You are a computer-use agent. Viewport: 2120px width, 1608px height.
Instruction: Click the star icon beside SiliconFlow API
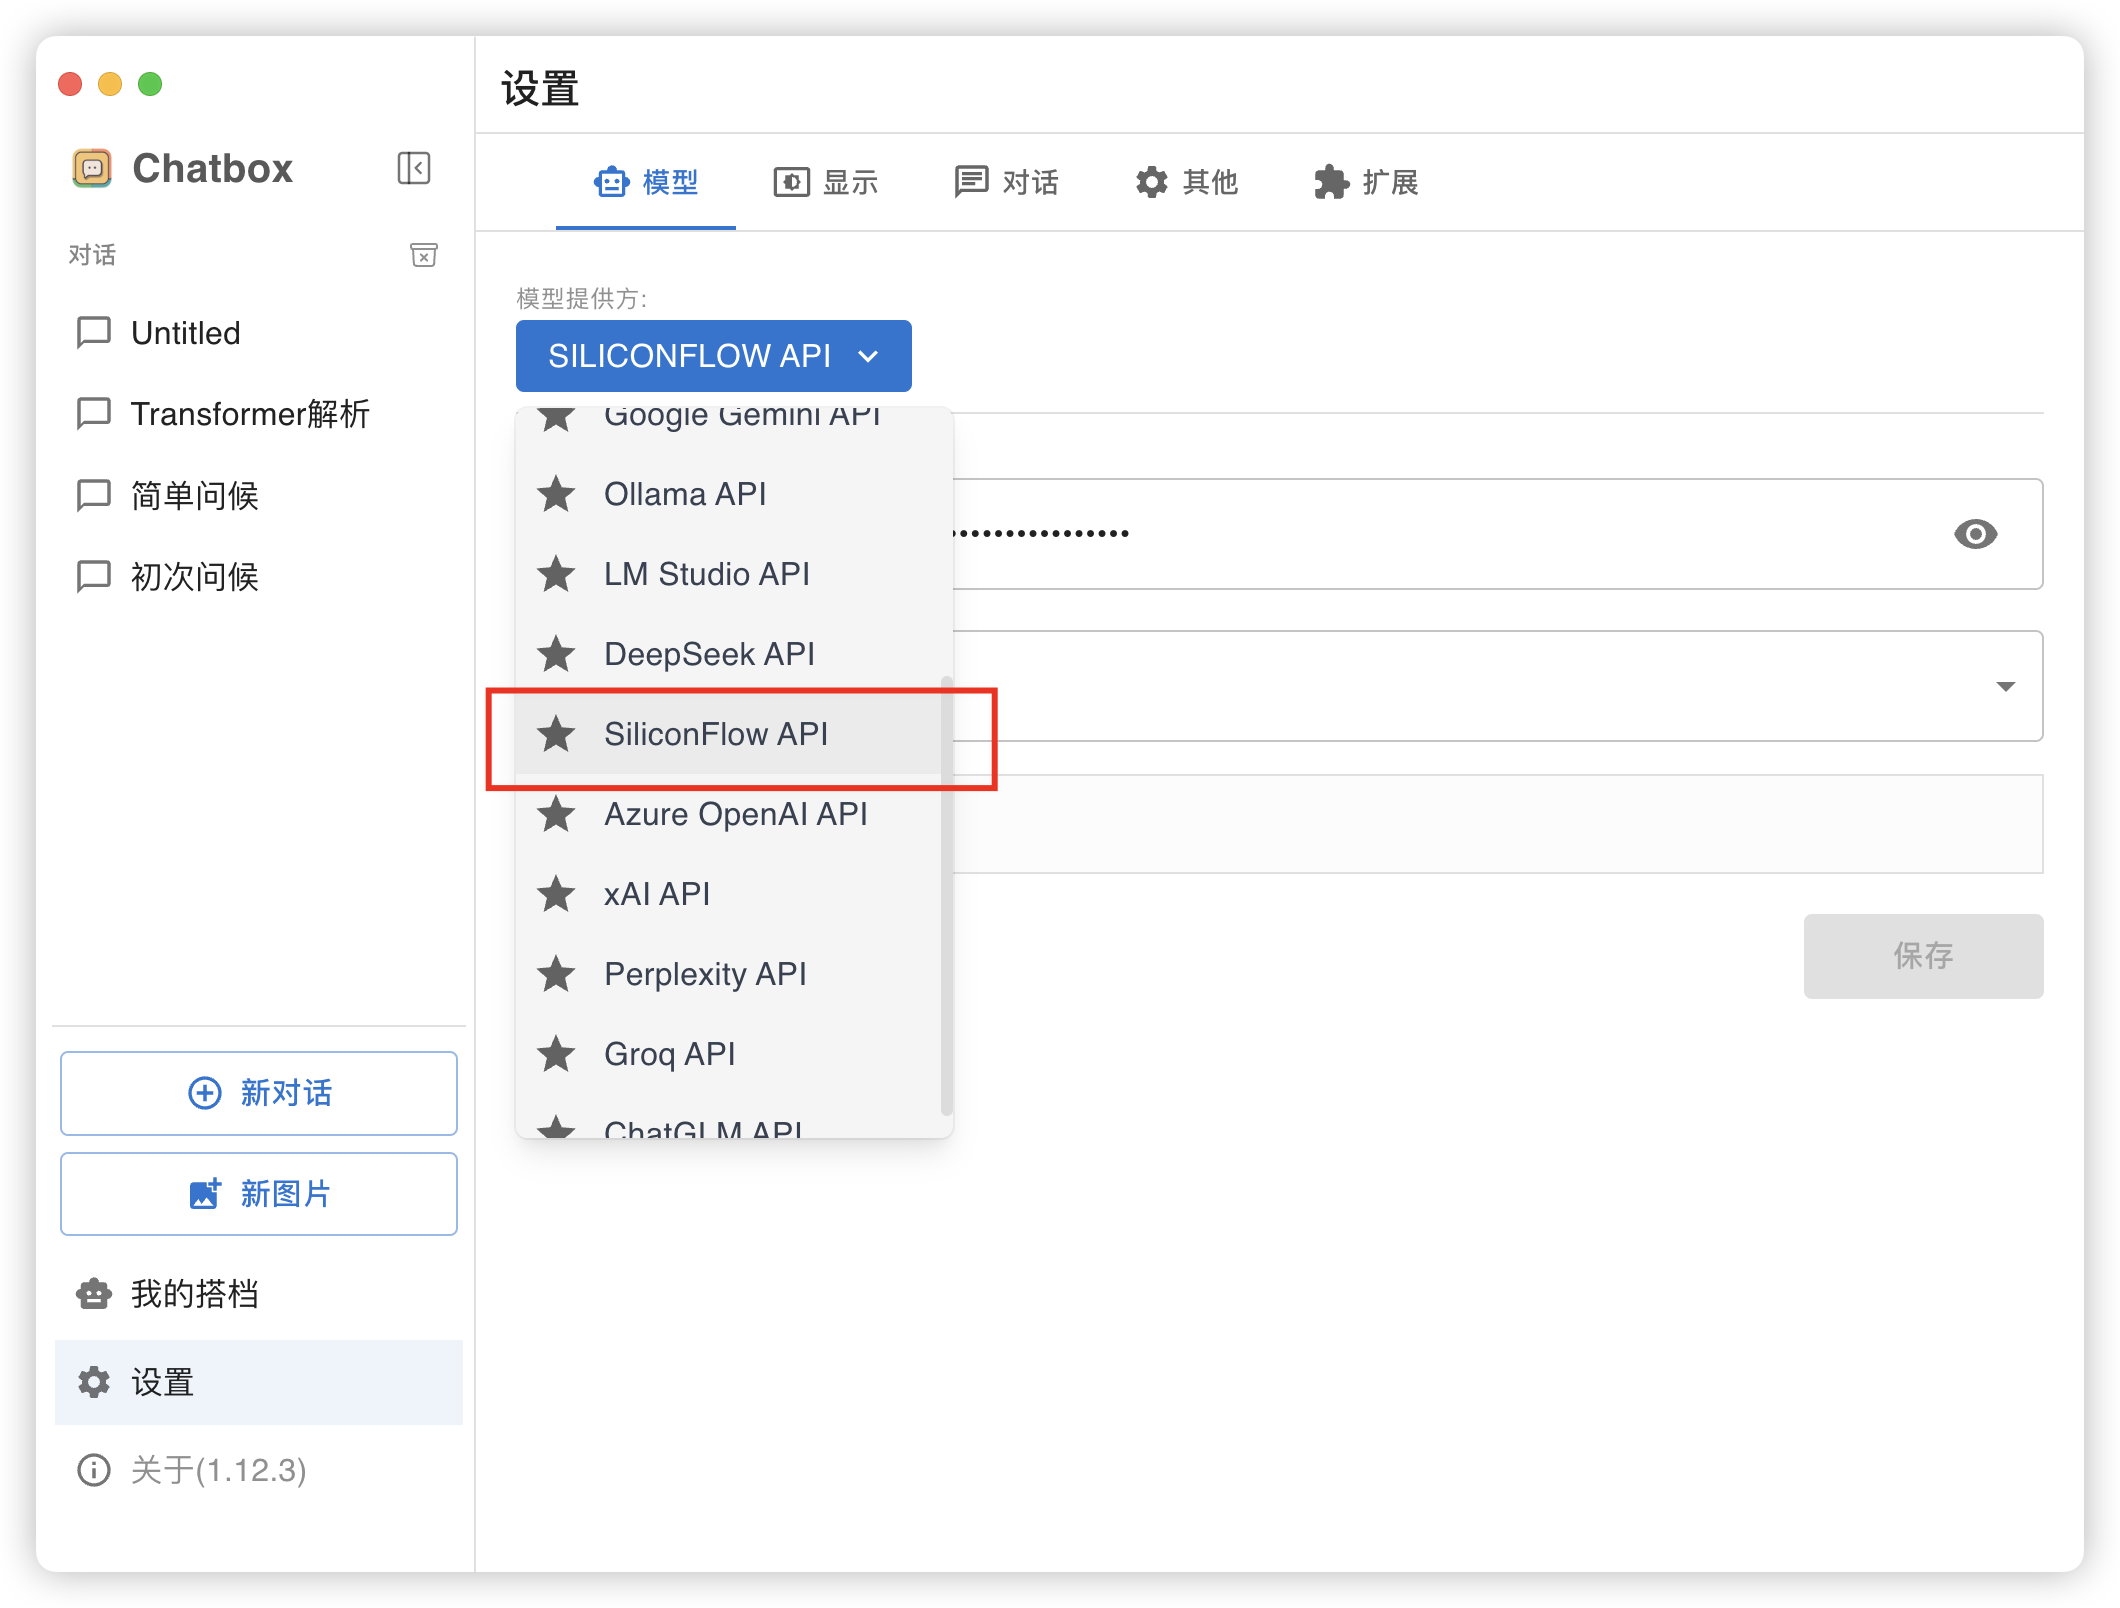coord(556,734)
